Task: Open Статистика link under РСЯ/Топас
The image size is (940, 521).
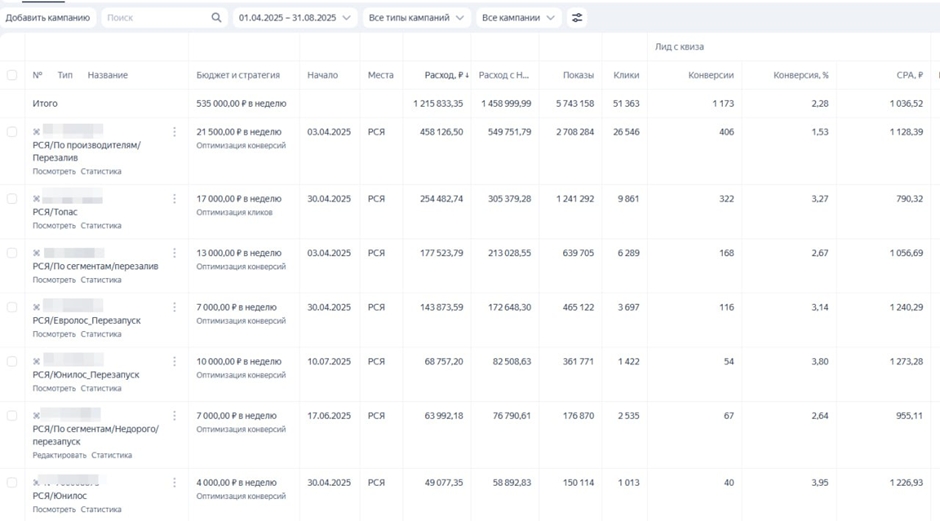Action: pos(101,225)
